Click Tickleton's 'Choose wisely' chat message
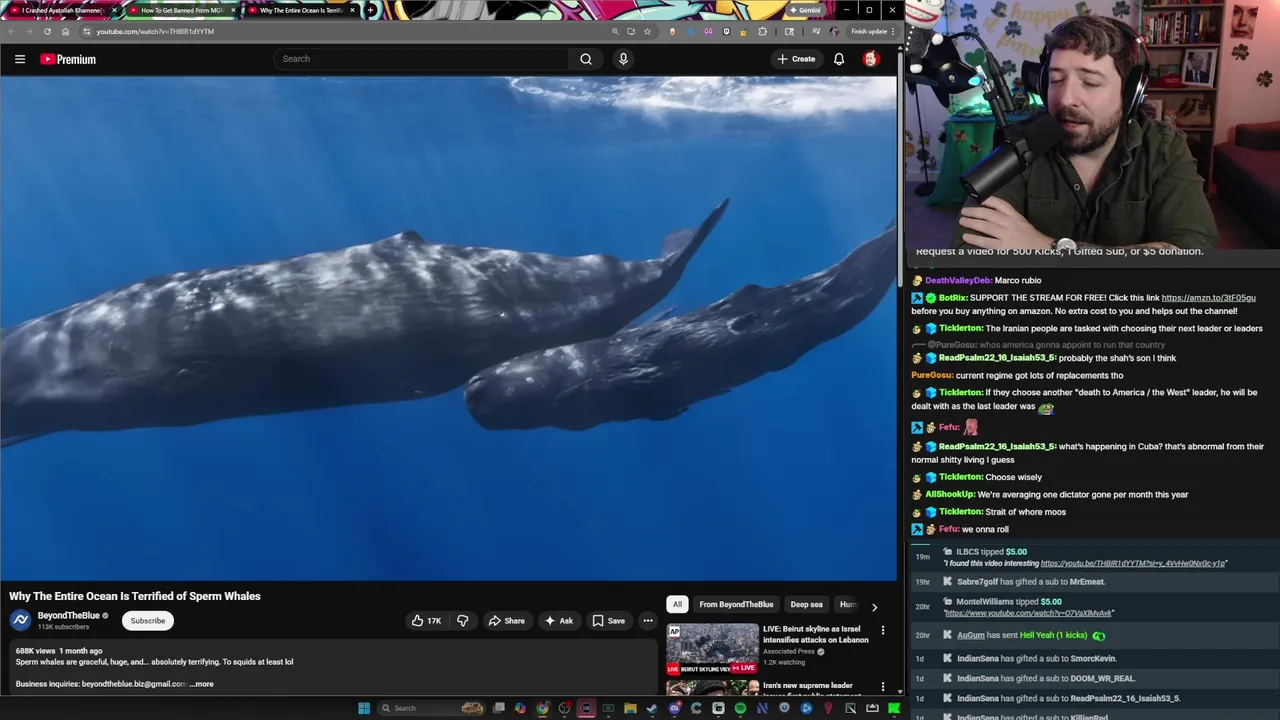The image size is (1280, 720). (x=1014, y=477)
